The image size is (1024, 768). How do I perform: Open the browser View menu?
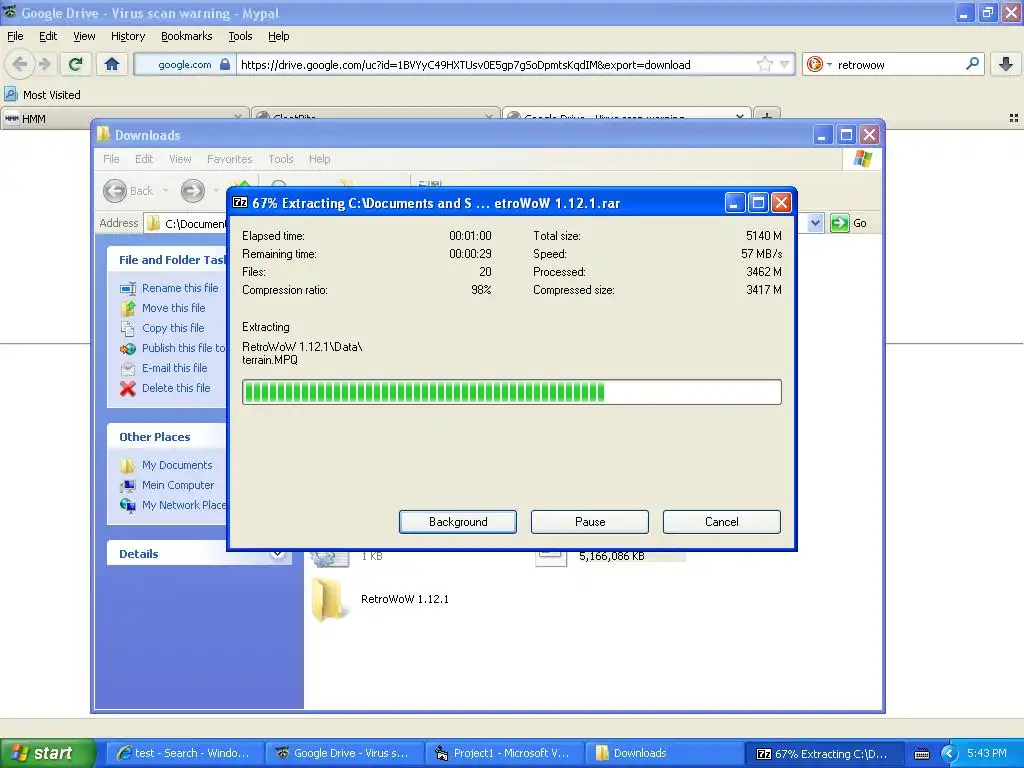pyautogui.click(x=84, y=36)
